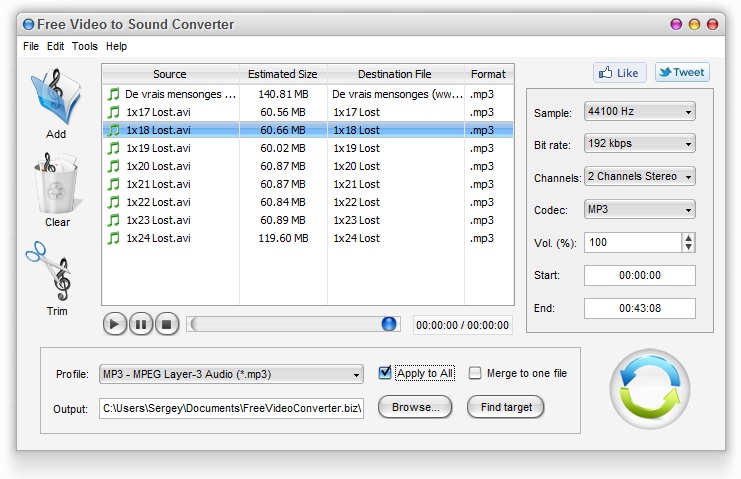Click music note icon for 1x23 Lost.avi
This screenshot has height=479, width=741.
point(113,220)
